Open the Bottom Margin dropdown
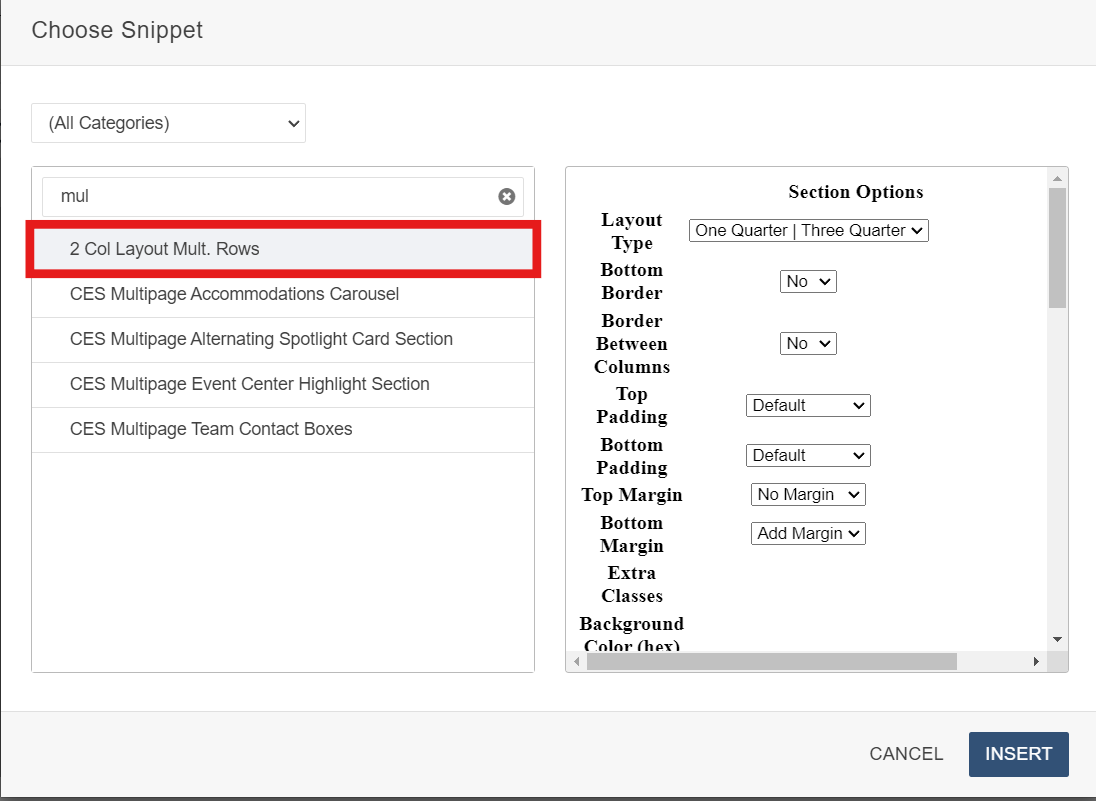Viewport: 1096px width, 801px height. point(807,533)
